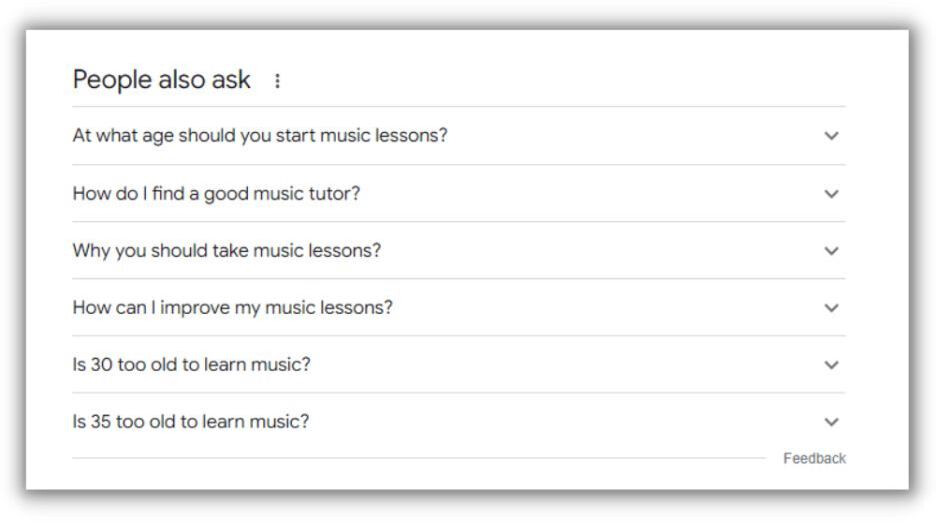Click the Feedback link

click(814, 459)
